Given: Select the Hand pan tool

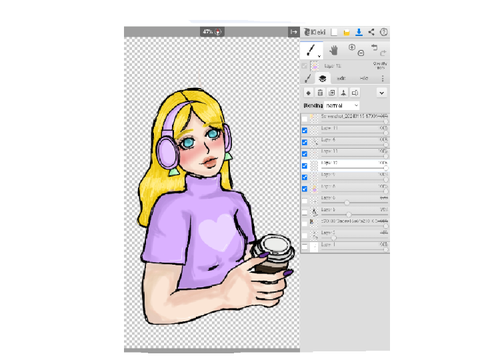Looking at the screenshot, I should [333, 51].
